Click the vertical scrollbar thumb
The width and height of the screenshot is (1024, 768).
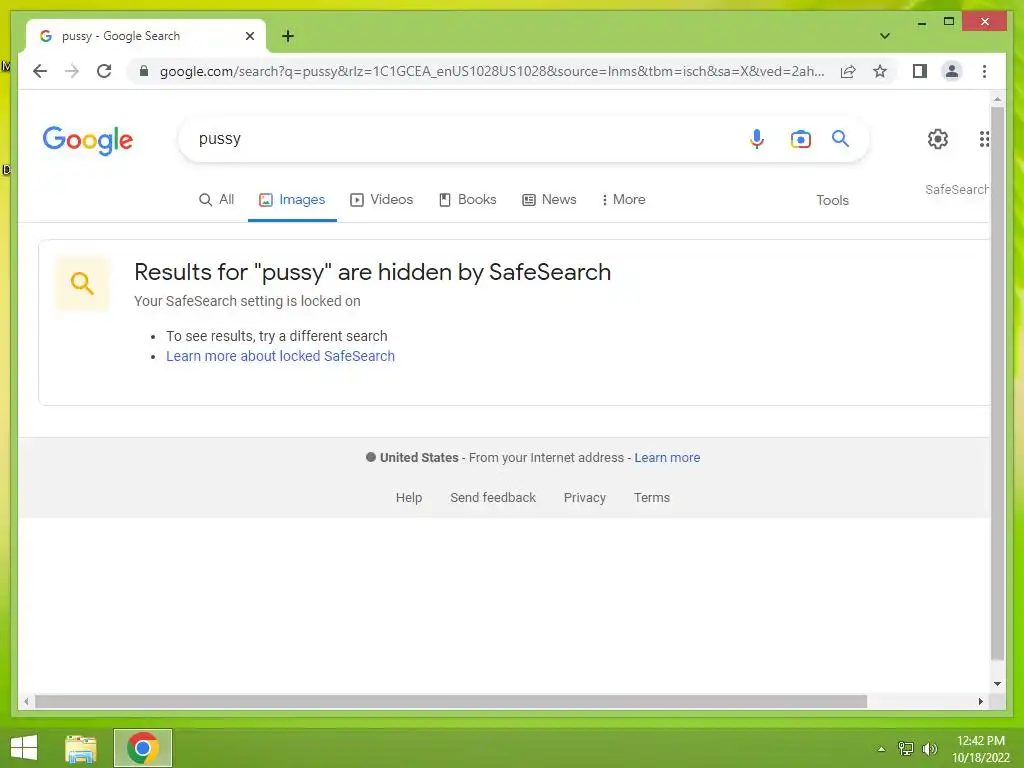pyautogui.click(x=997, y=384)
